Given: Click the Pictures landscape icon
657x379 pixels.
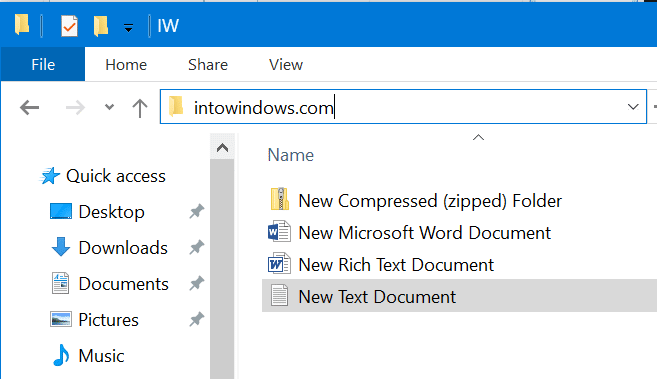Looking at the screenshot, I should 61,319.
